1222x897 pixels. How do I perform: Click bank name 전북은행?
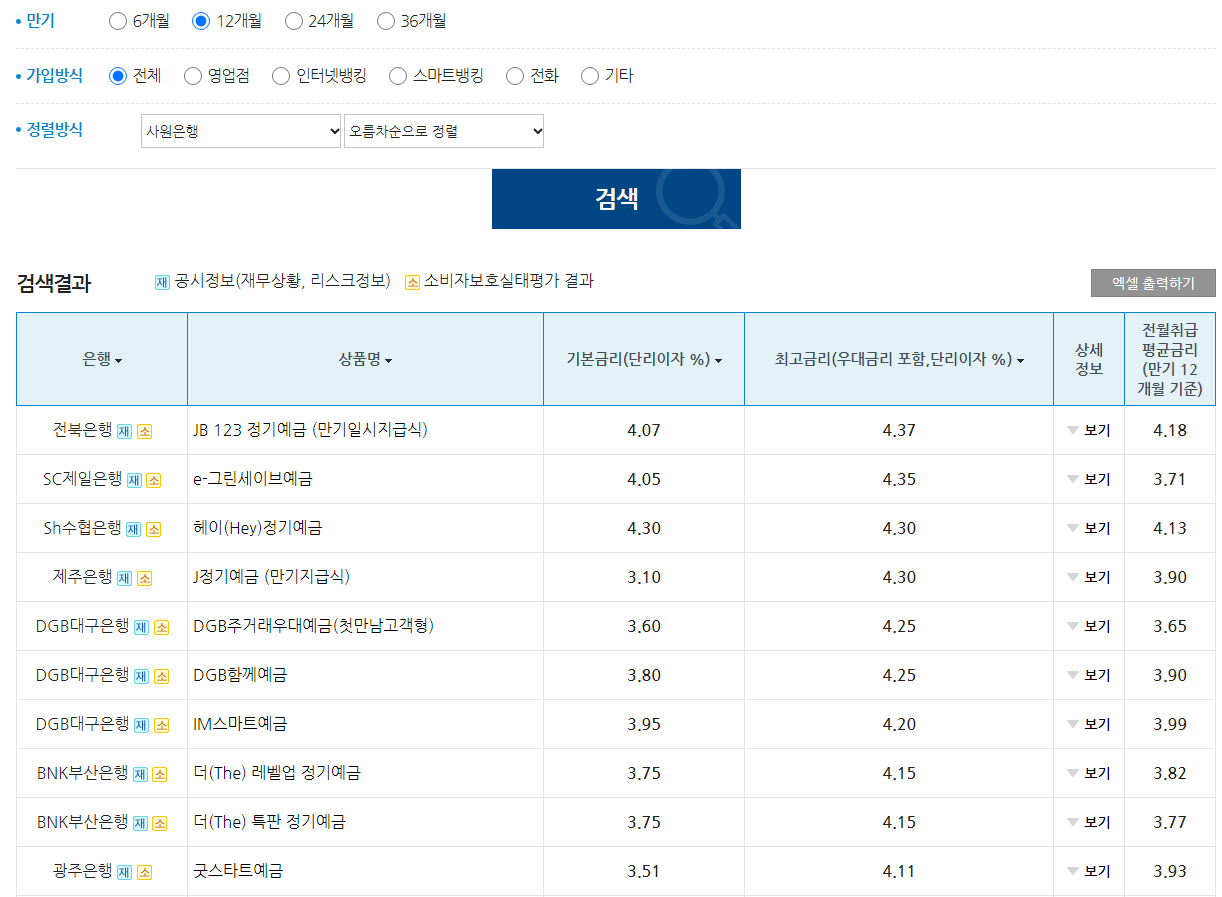[x=82, y=430]
